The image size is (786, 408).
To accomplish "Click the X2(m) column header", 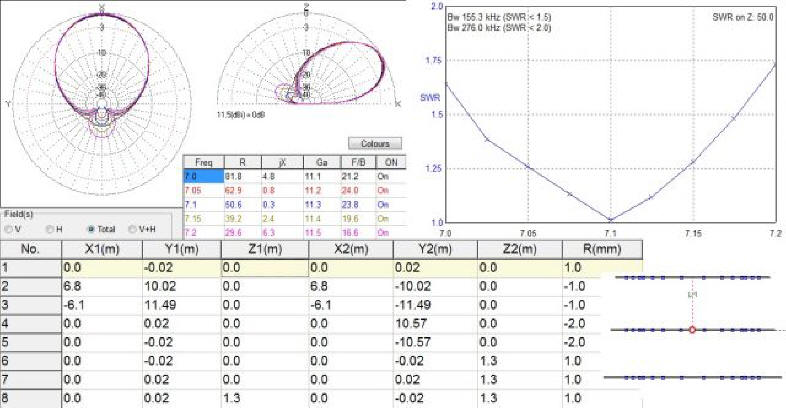I will pos(351,249).
